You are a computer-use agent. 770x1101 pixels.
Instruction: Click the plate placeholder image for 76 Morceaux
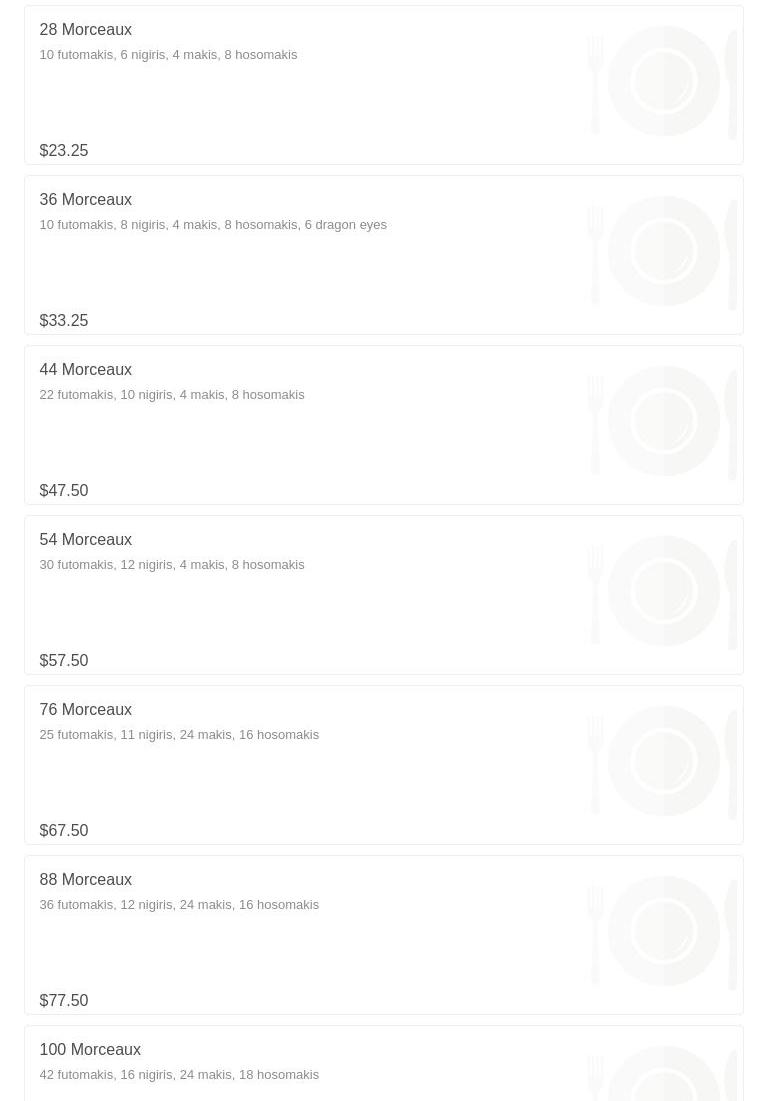[x=663, y=762]
